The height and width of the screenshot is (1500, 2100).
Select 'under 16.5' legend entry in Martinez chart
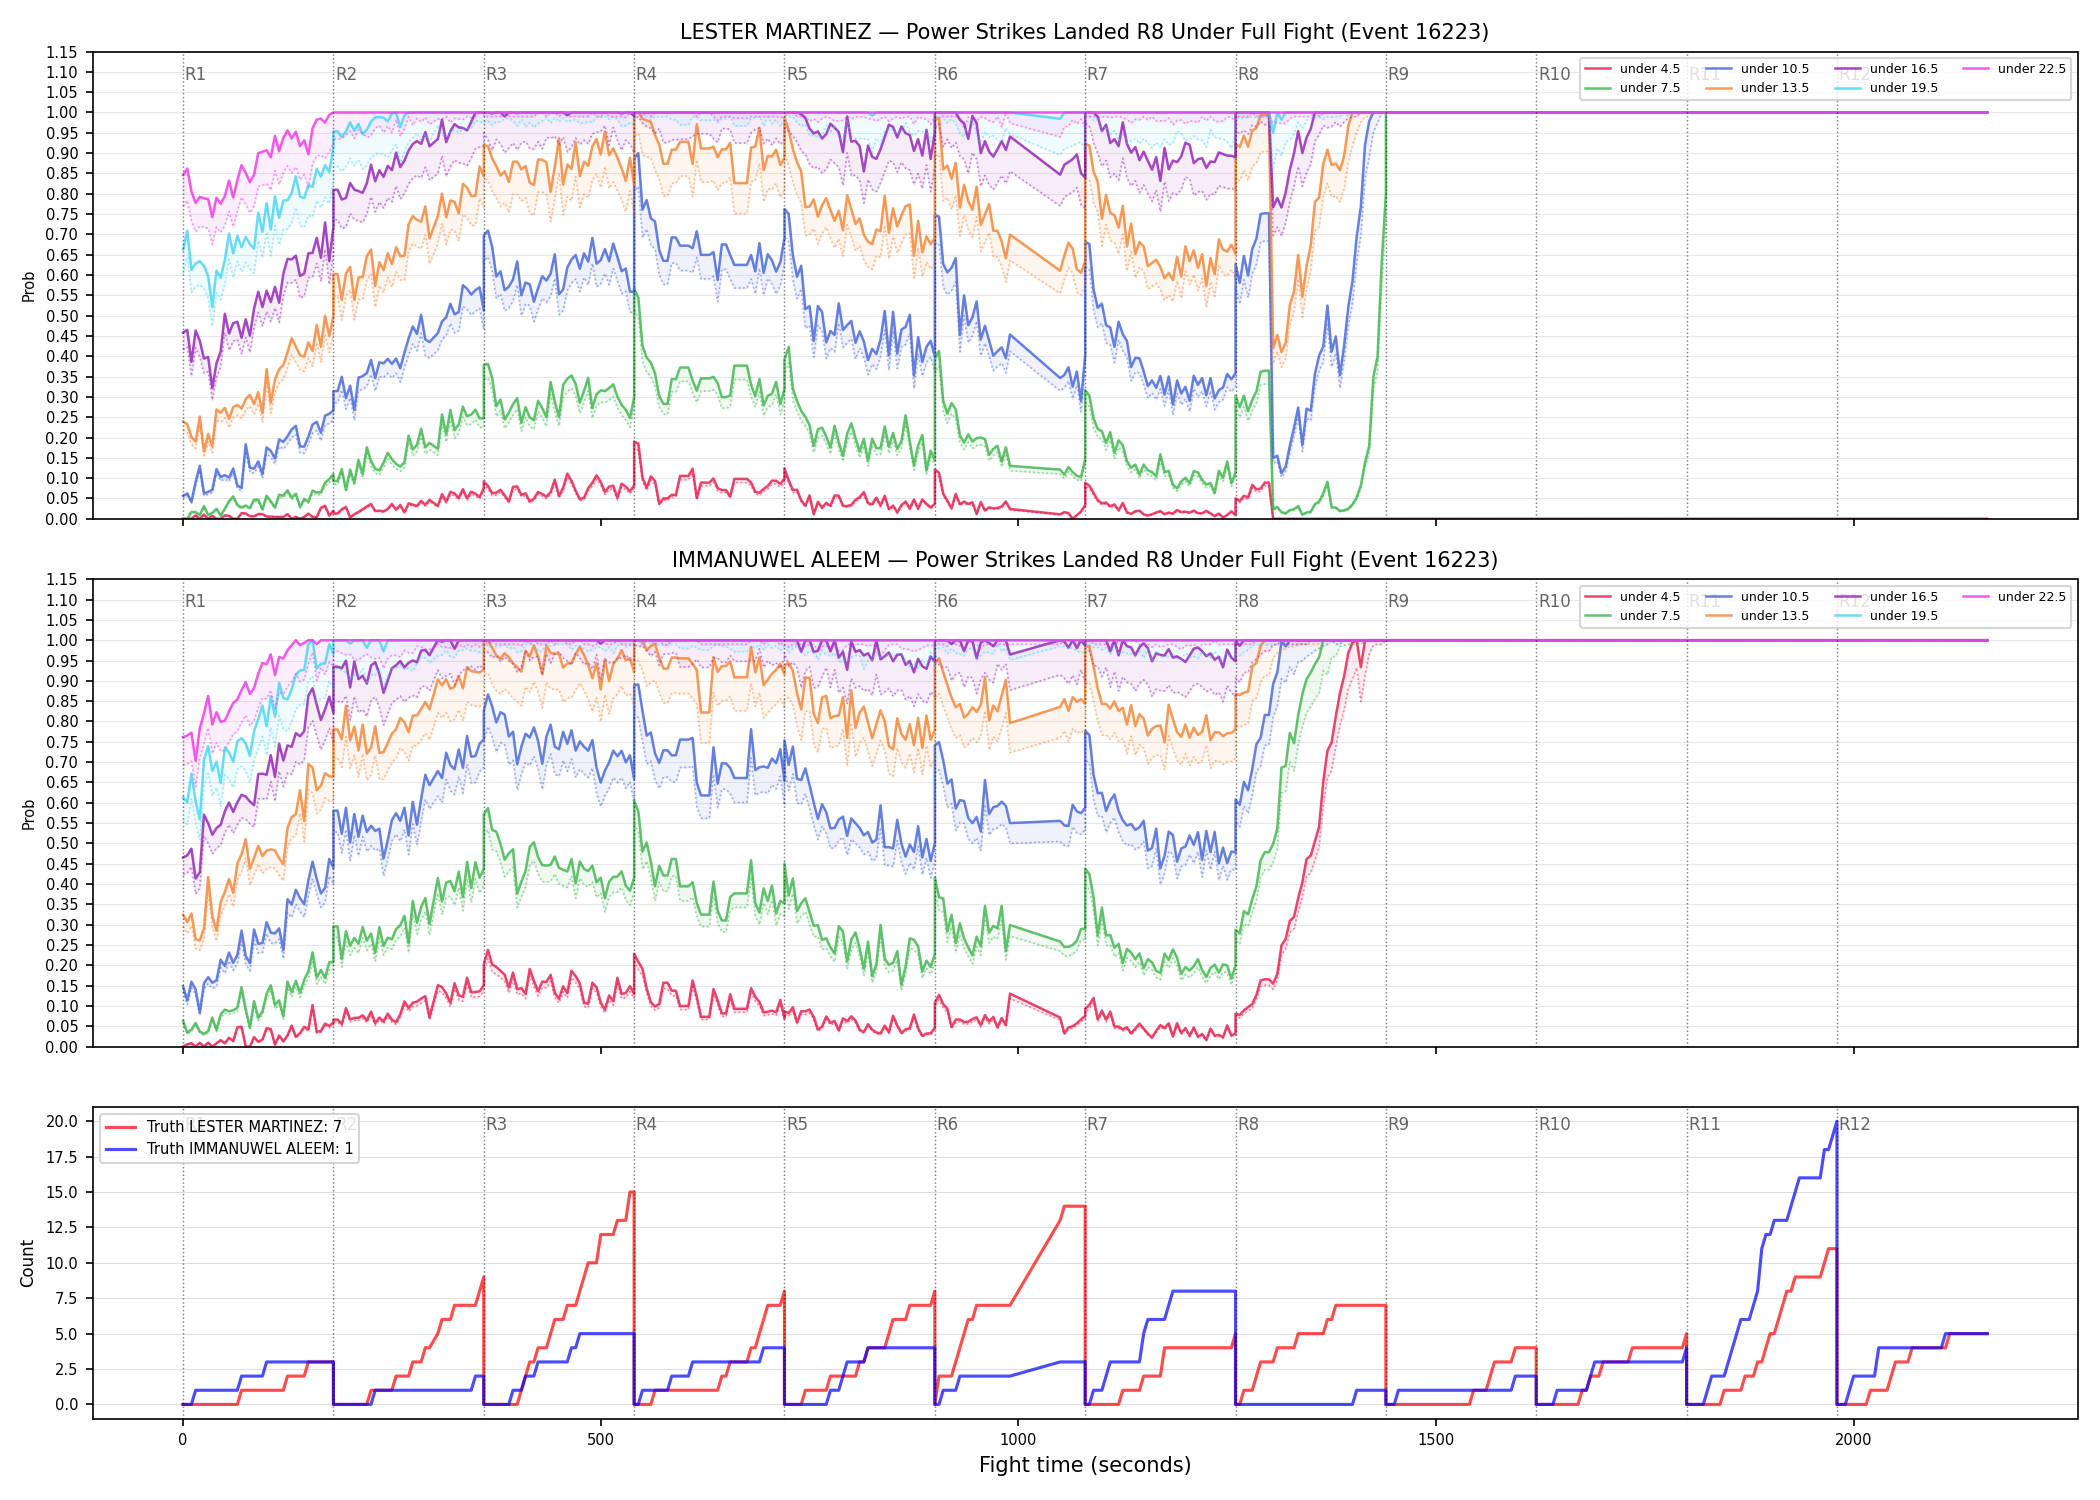[1886, 69]
